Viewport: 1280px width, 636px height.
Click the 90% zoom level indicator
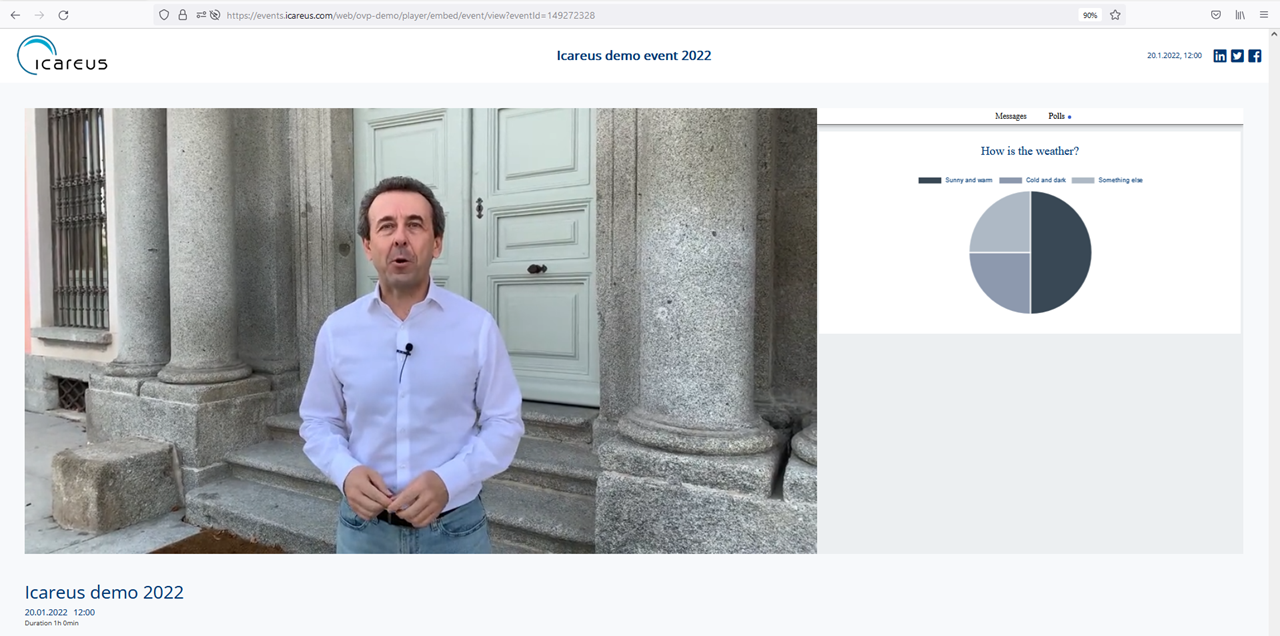[x=1090, y=15]
